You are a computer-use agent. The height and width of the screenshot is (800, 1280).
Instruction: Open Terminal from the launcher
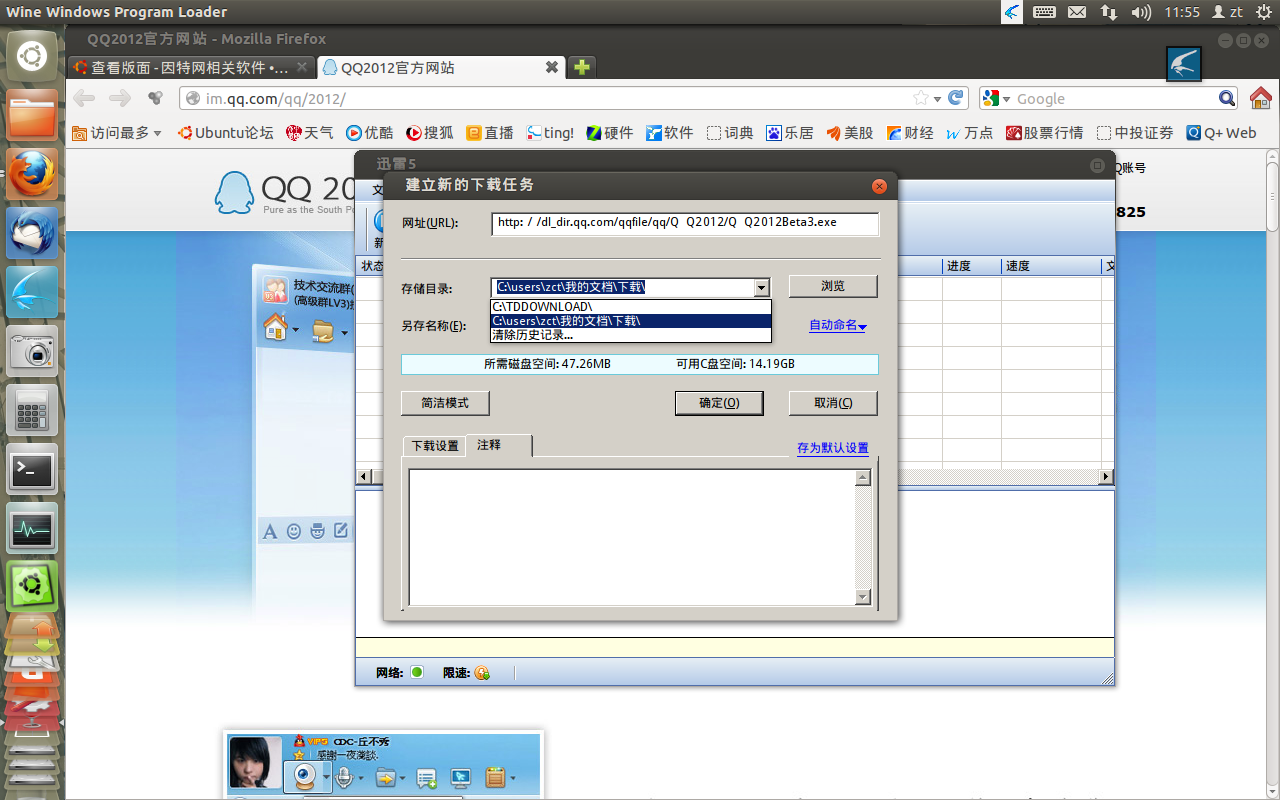tap(32, 469)
